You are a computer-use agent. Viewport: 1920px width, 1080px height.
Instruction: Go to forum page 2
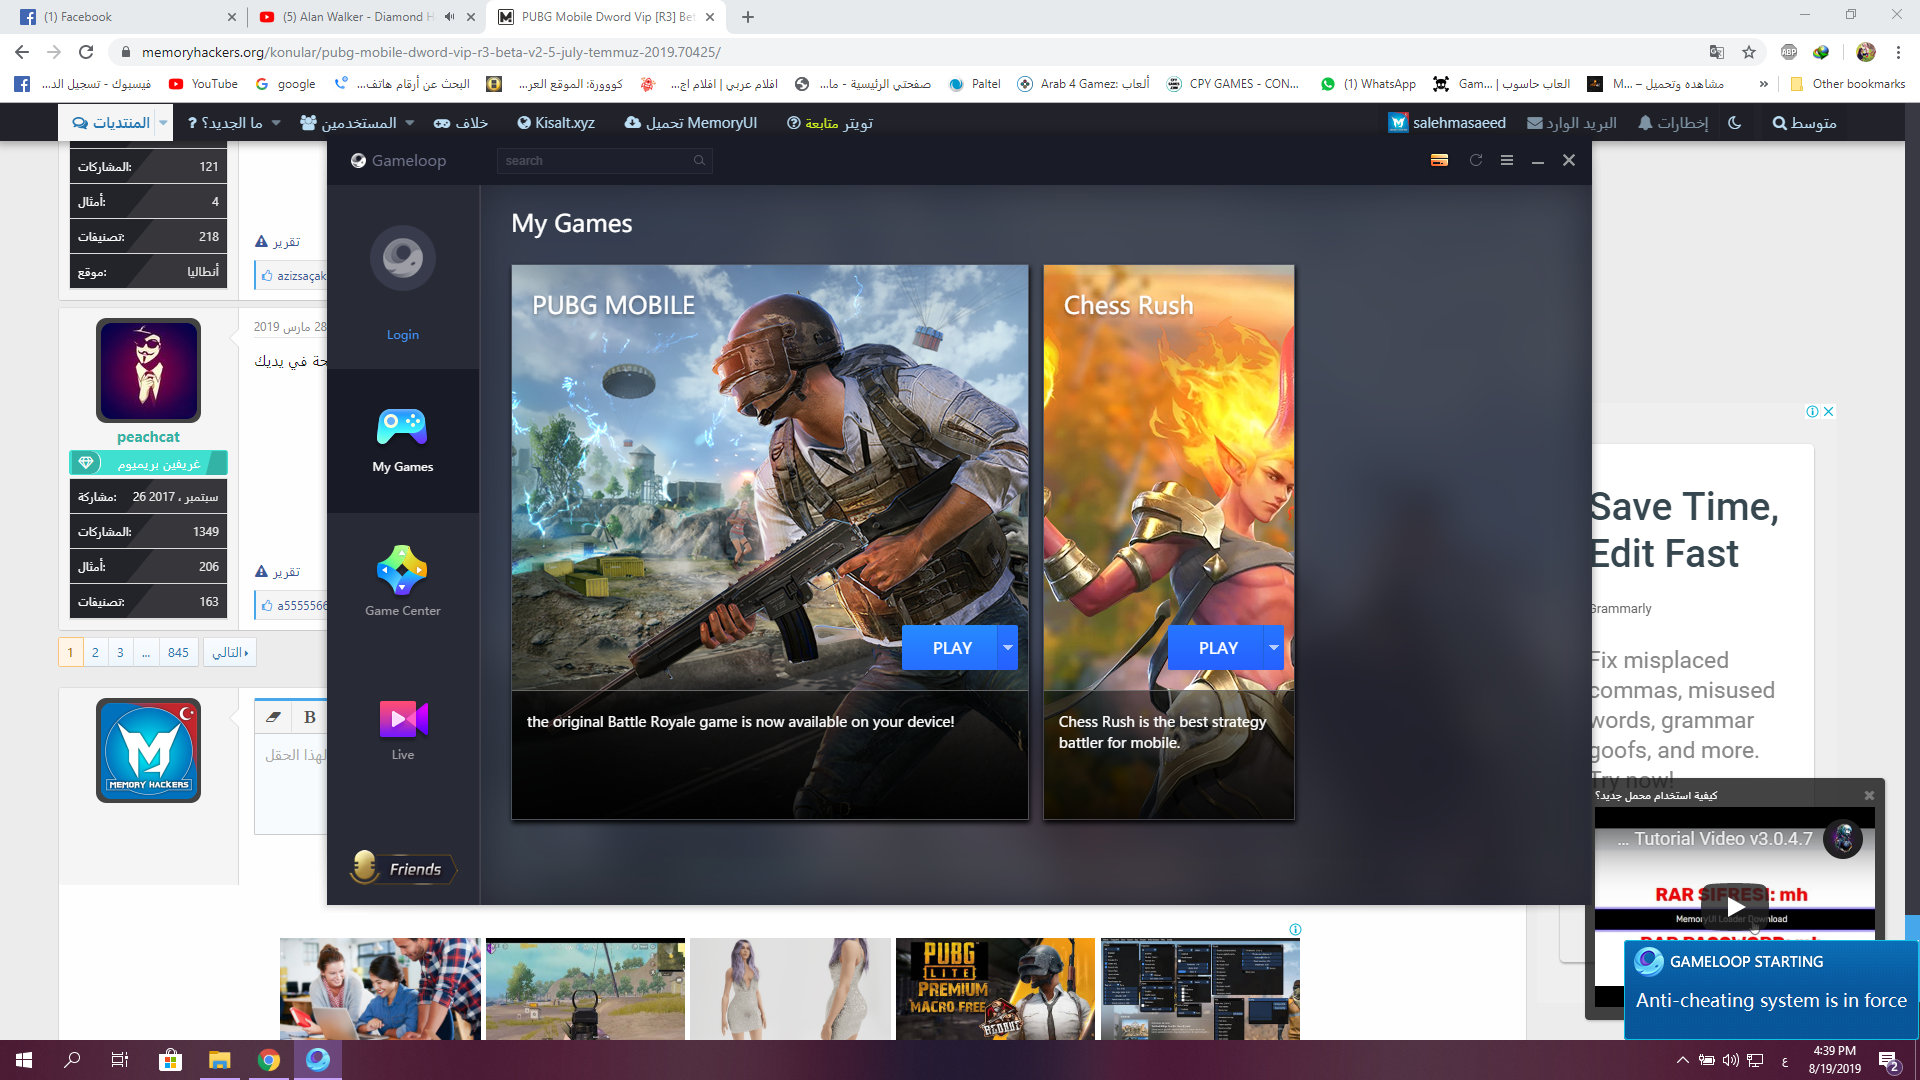(95, 652)
